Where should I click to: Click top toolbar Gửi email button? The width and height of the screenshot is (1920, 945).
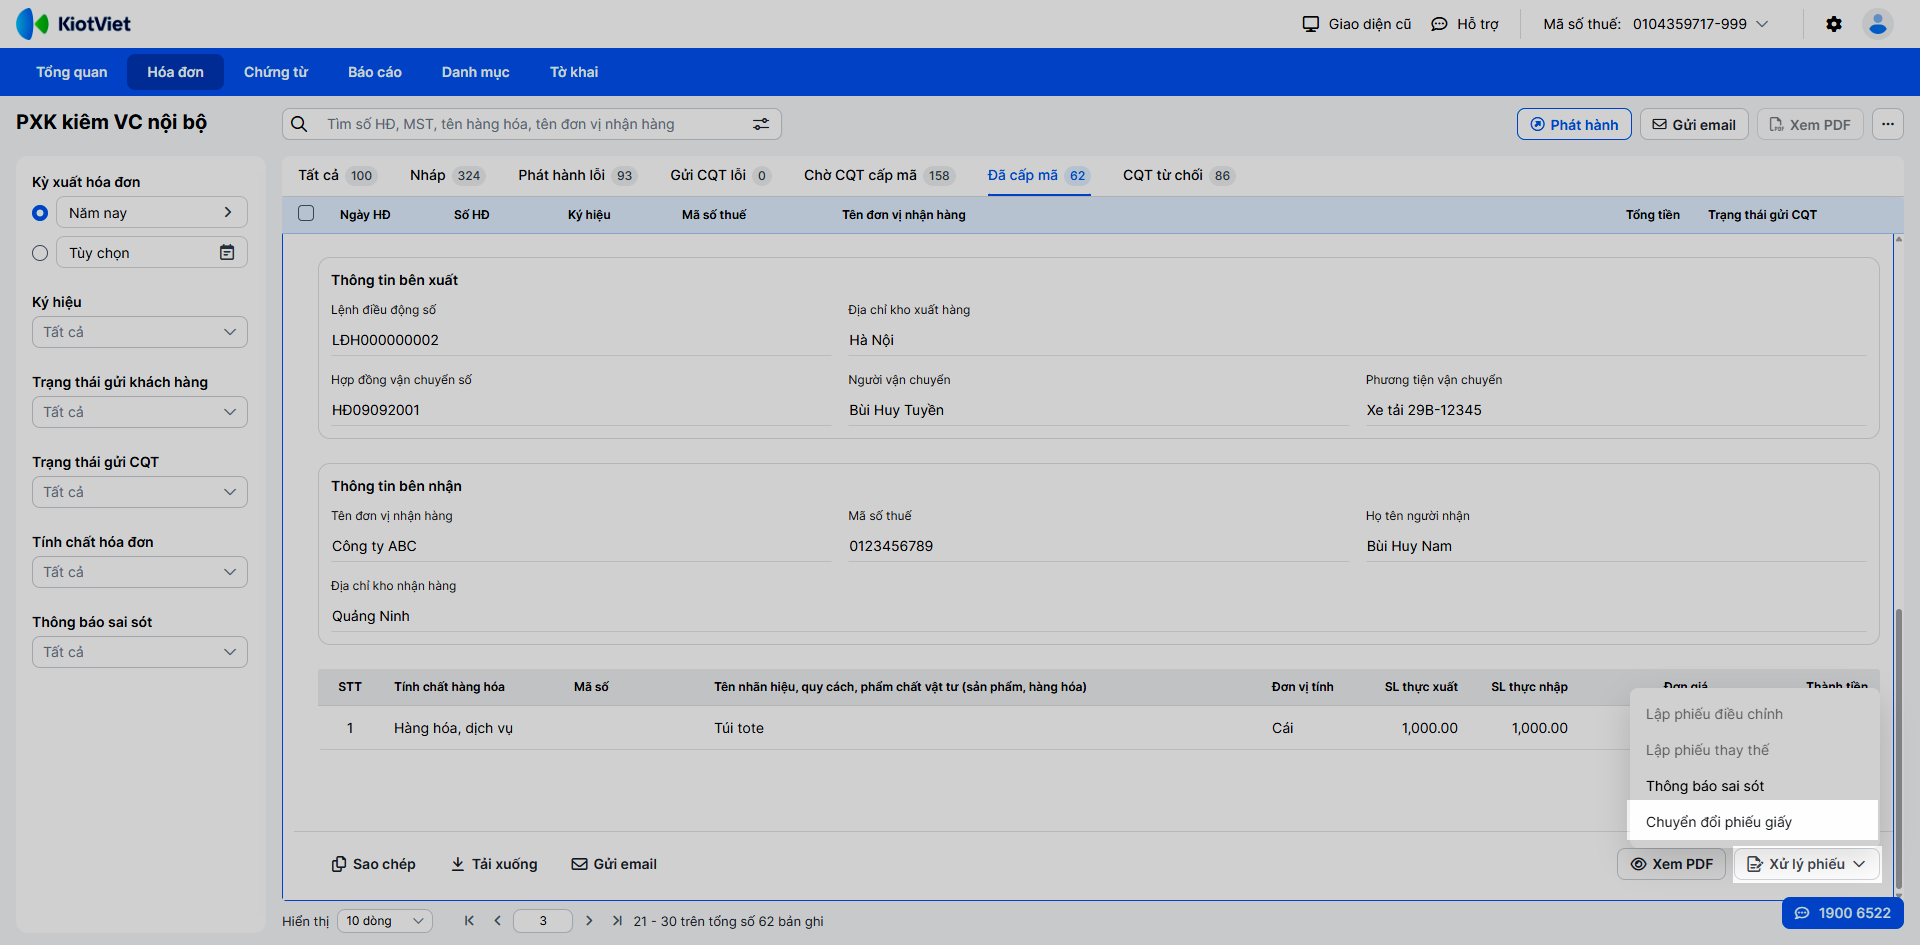click(1694, 124)
